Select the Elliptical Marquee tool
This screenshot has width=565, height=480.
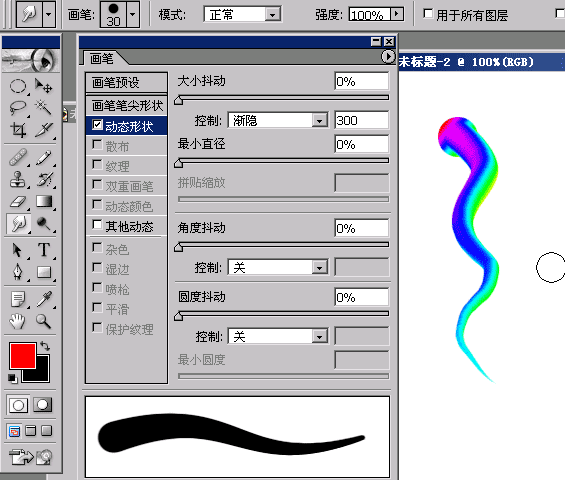point(18,86)
